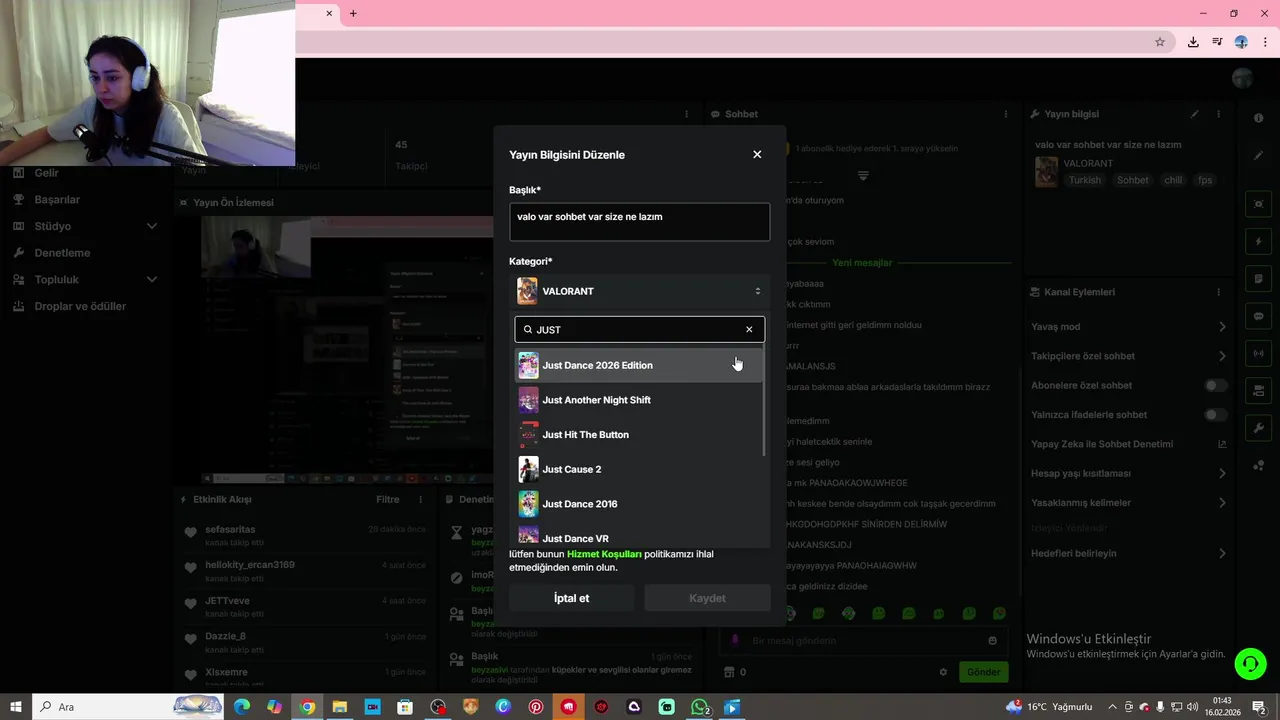1280x720 pixels.
Task: Click the Başlık title input field
Action: point(639,222)
